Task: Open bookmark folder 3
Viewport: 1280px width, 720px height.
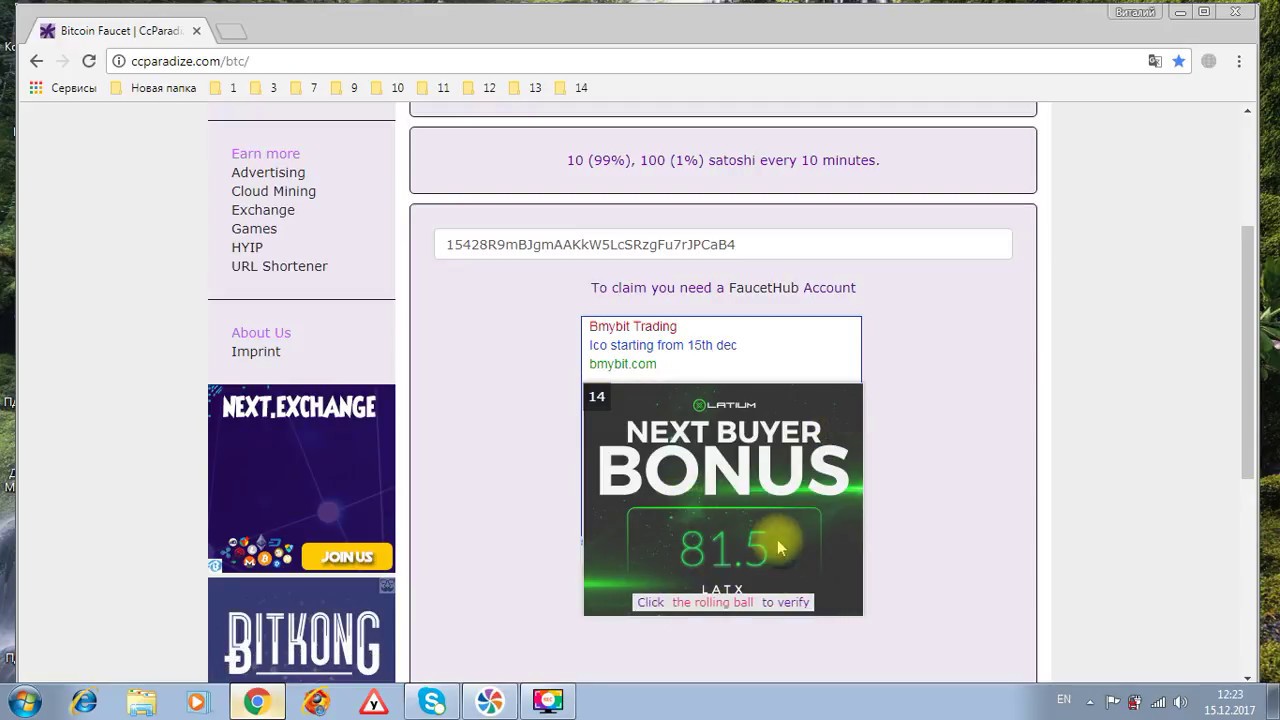Action: (x=263, y=88)
